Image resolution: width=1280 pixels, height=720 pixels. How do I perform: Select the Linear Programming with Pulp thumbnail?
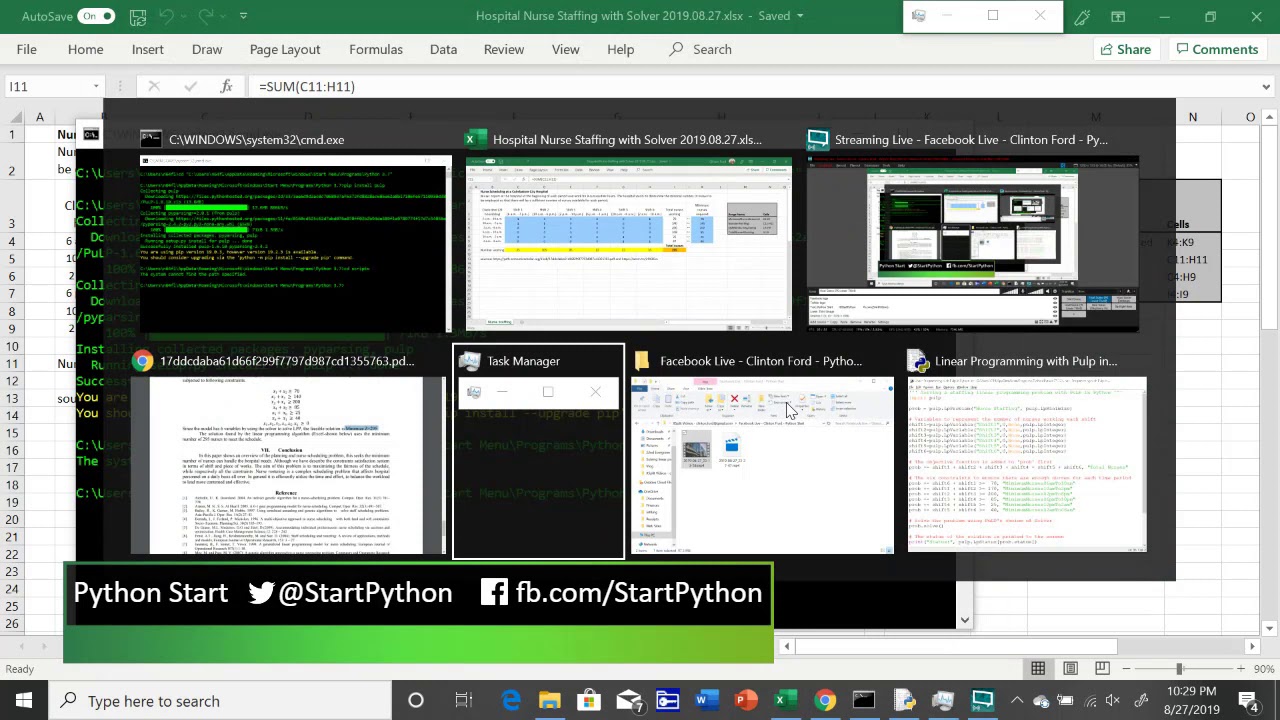tap(1027, 464)
